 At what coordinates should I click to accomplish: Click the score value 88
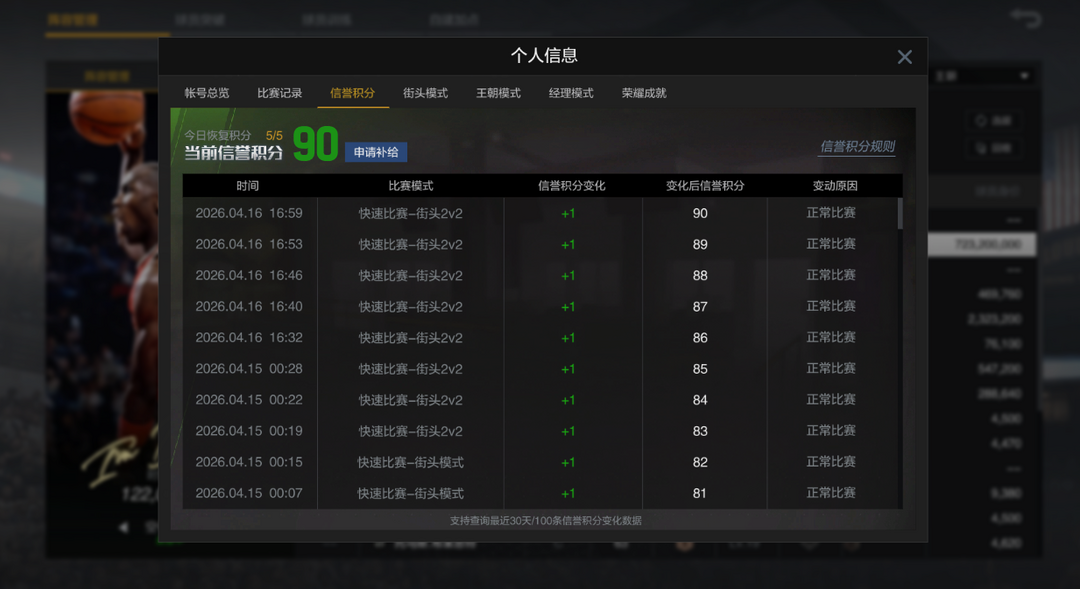[x=700, y=276]
